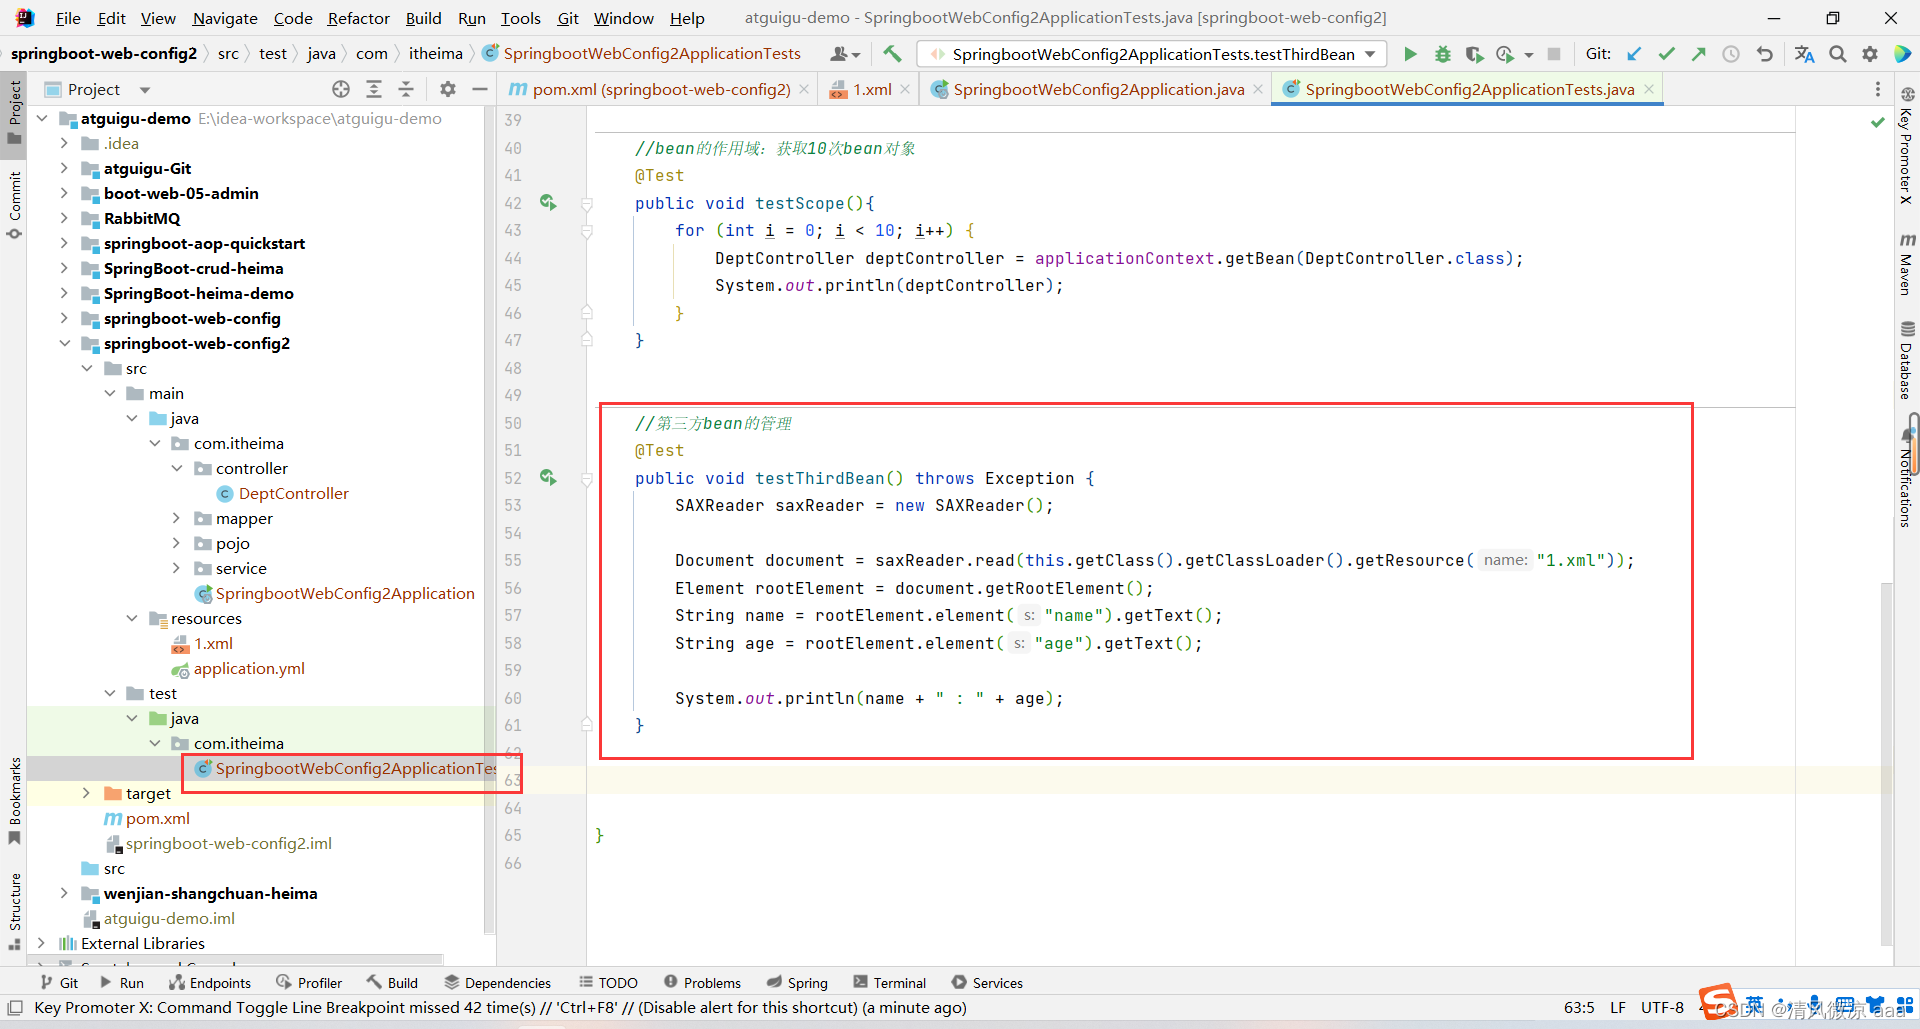Open the Refactor menu
The height and width of the screenshot is (1029, 1920).
(358, 18)
